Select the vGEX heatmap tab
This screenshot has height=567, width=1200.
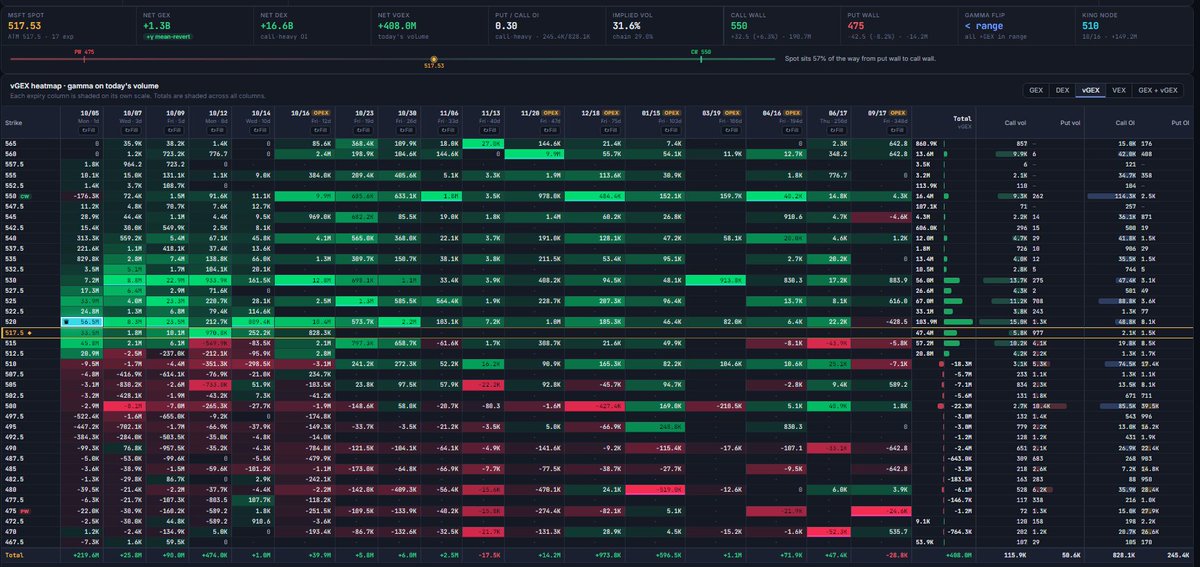tap(1089, 89)
